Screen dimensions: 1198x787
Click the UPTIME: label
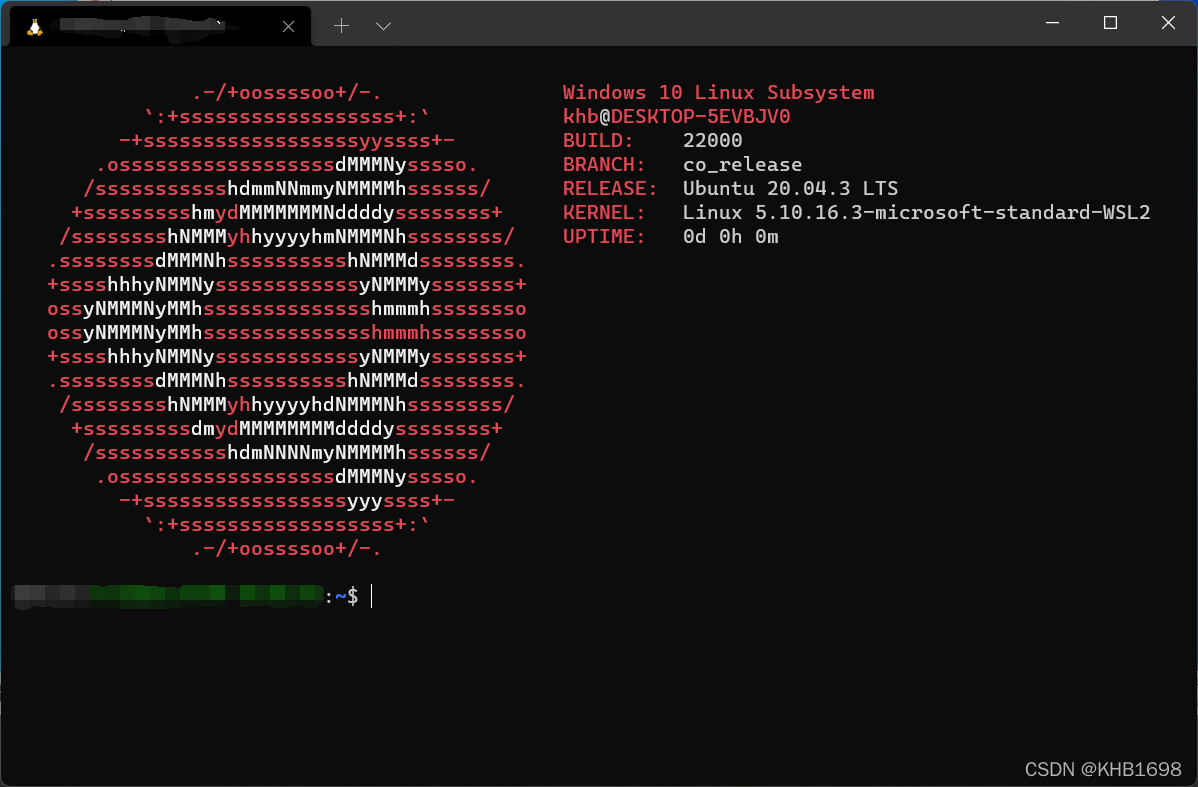pyautogui.click(x=604, y=237)
